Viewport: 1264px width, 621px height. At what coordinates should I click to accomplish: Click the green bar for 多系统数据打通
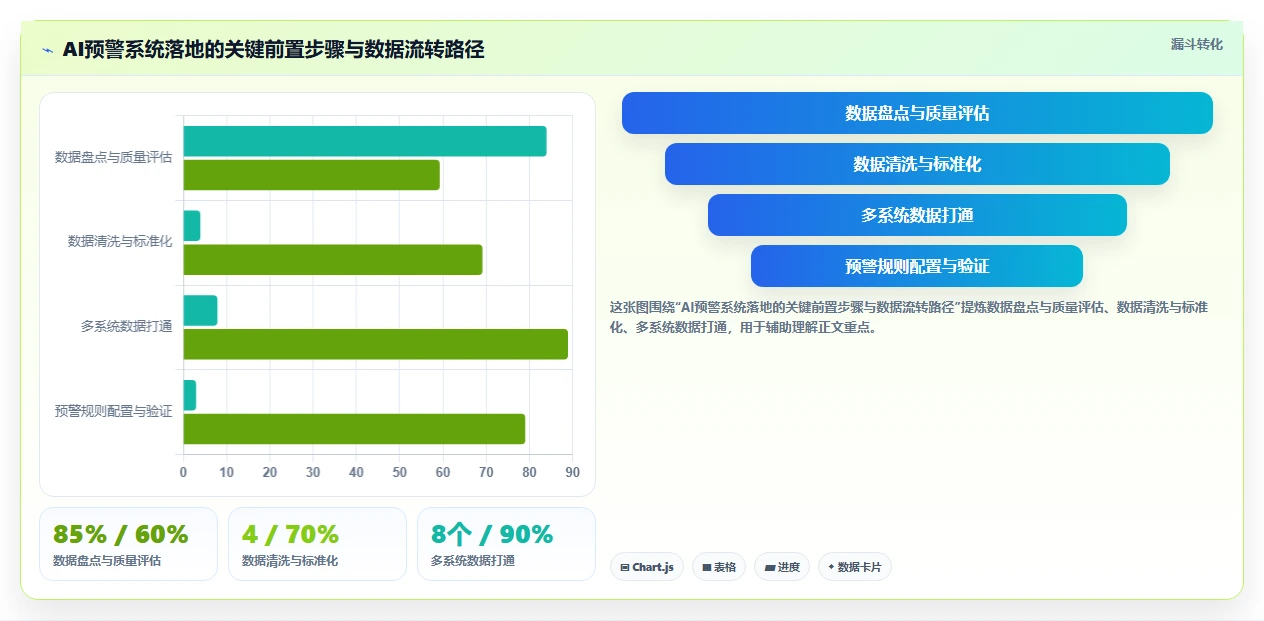pos(376,344)
